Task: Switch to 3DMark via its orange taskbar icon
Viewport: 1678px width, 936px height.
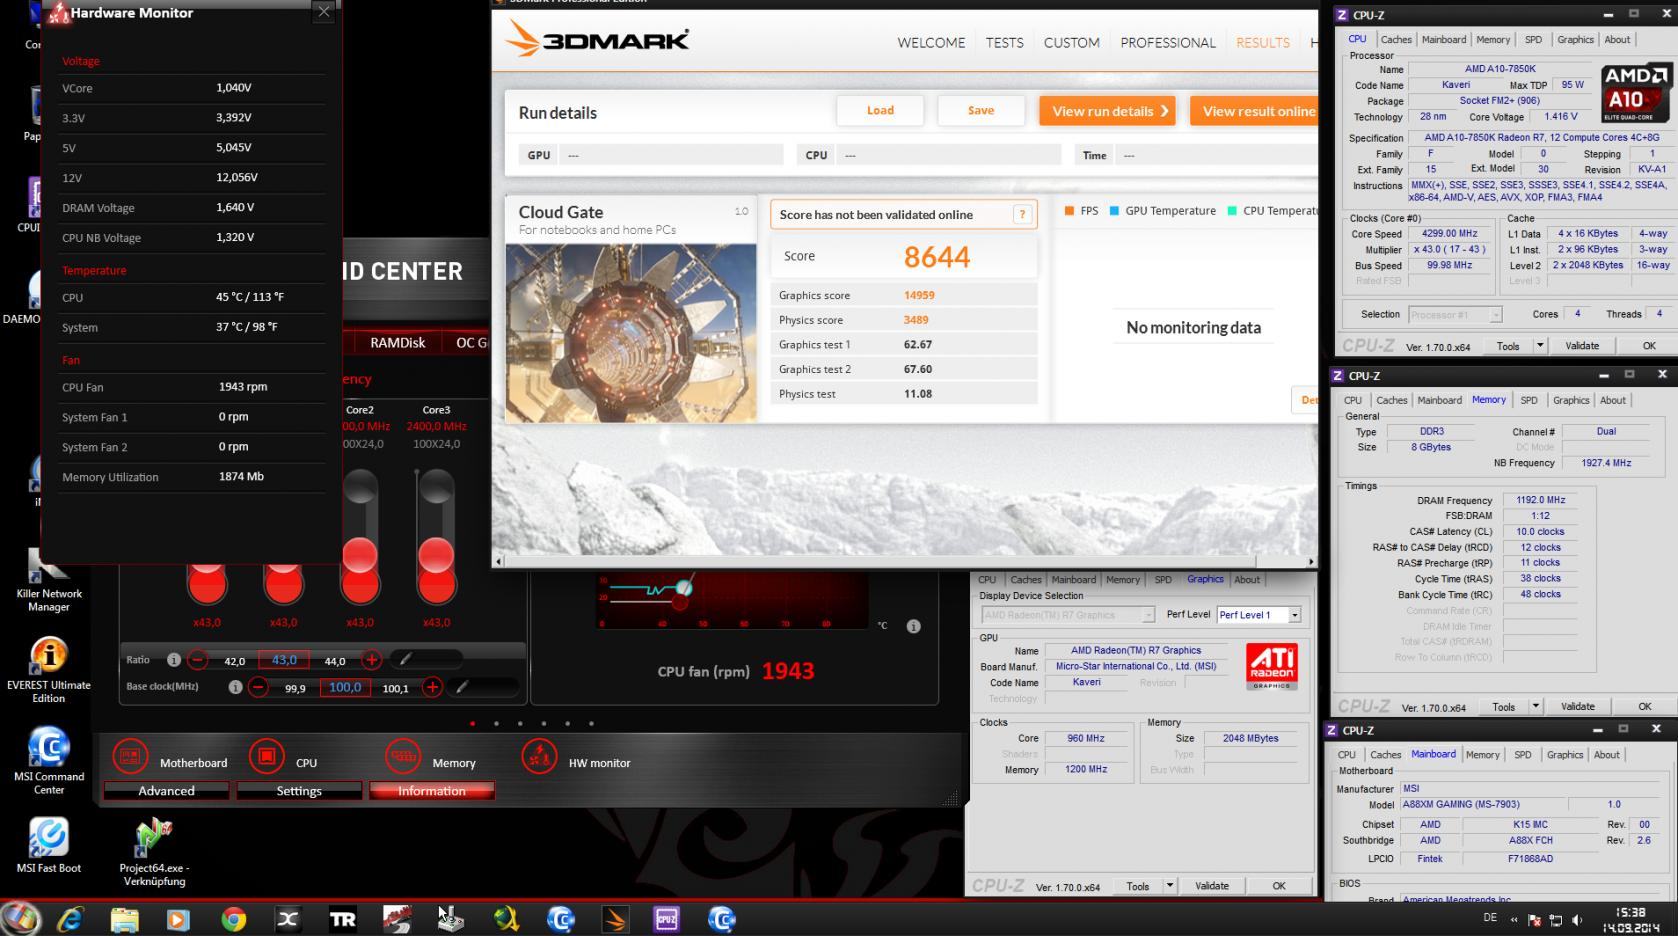Action: point(614,919)
